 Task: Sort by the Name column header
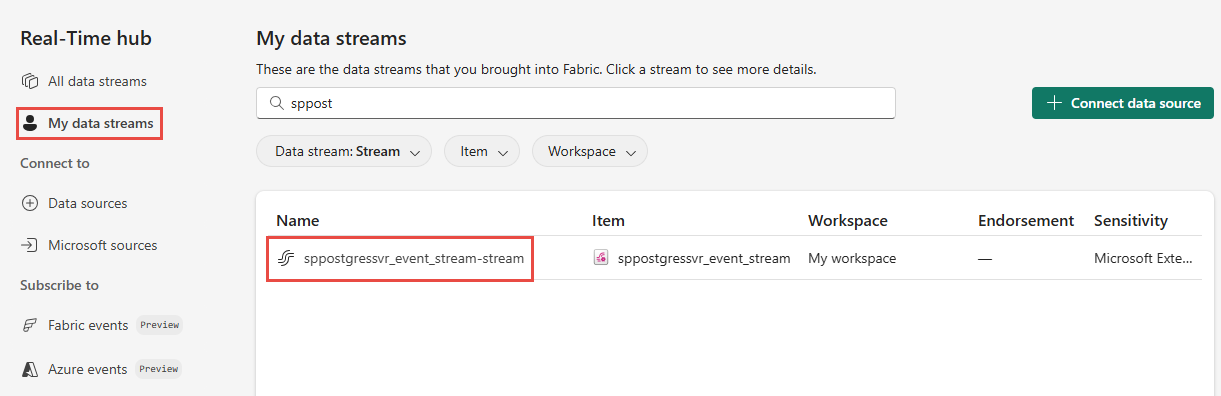[298, 220]
